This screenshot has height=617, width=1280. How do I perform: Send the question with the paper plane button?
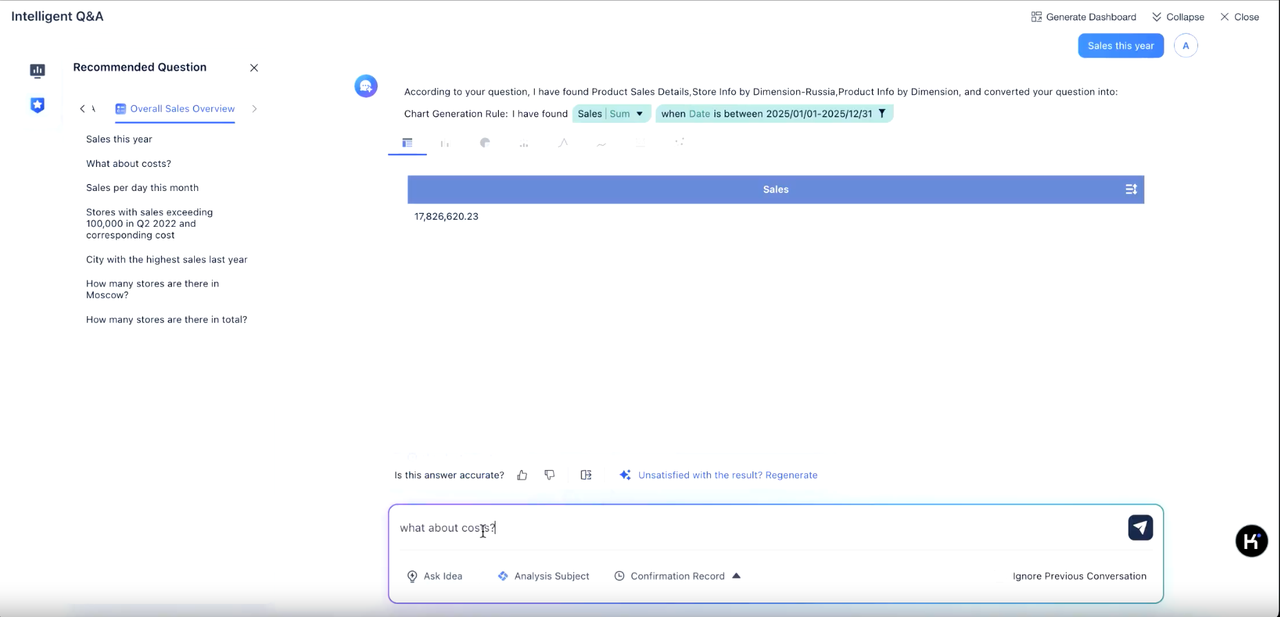[1140, 528]
